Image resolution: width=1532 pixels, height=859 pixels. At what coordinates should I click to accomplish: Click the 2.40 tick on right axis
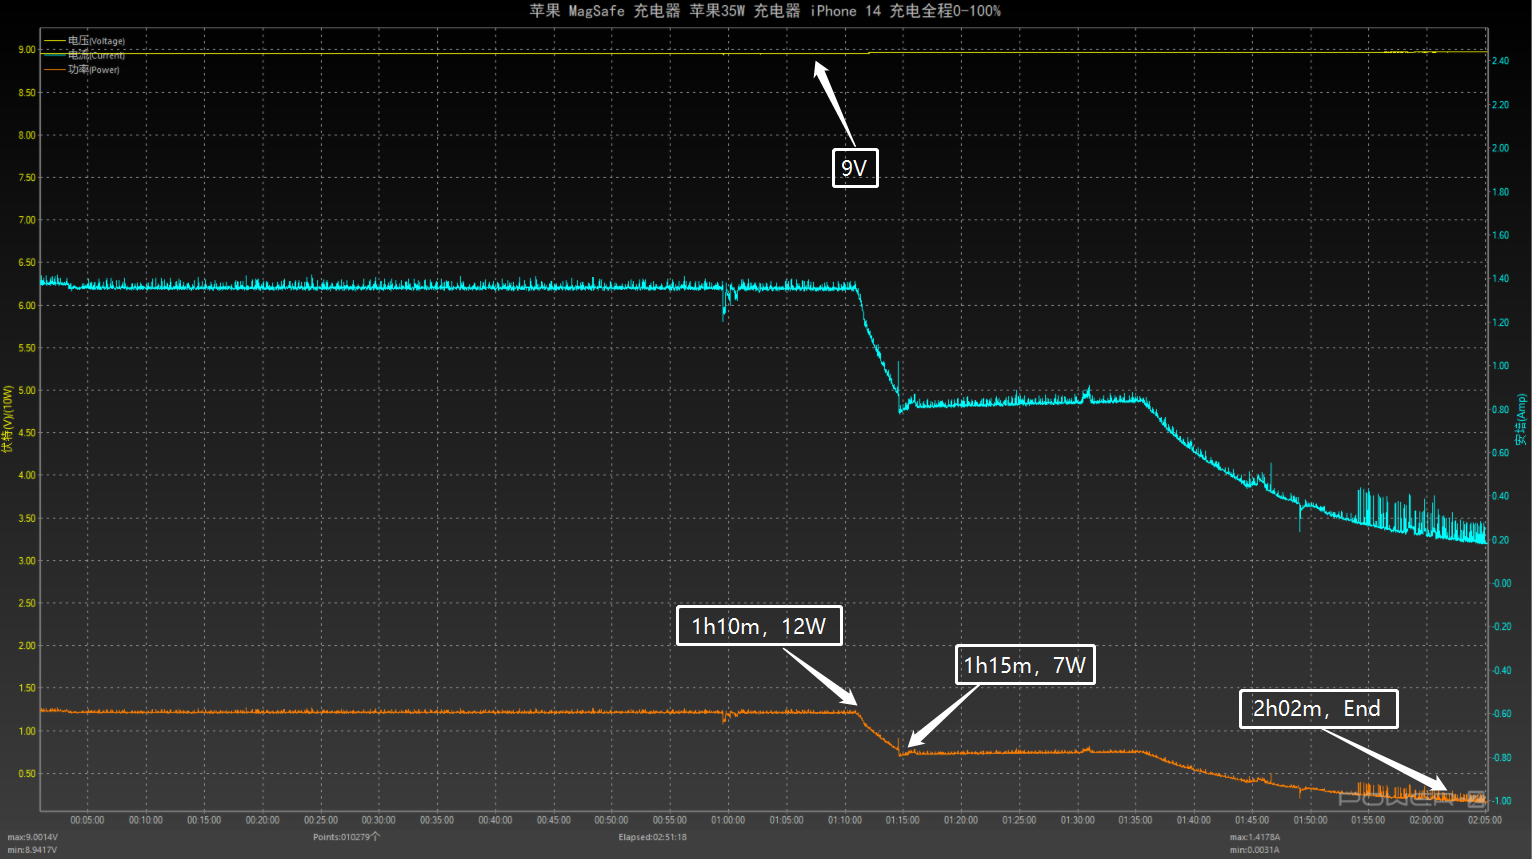tap(1501, 61)
